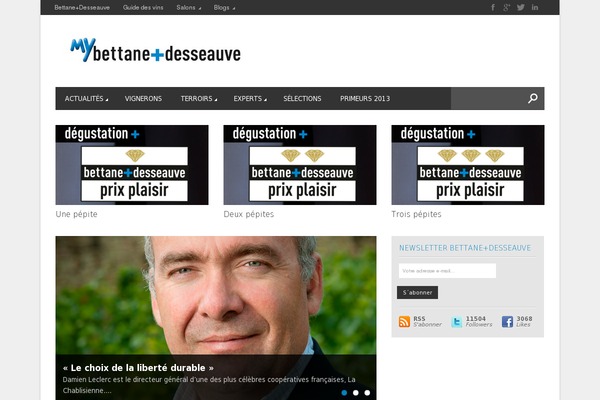Click the newsletter email address field
The width and height of the screenshot is (600, 400).
[447, 271]
